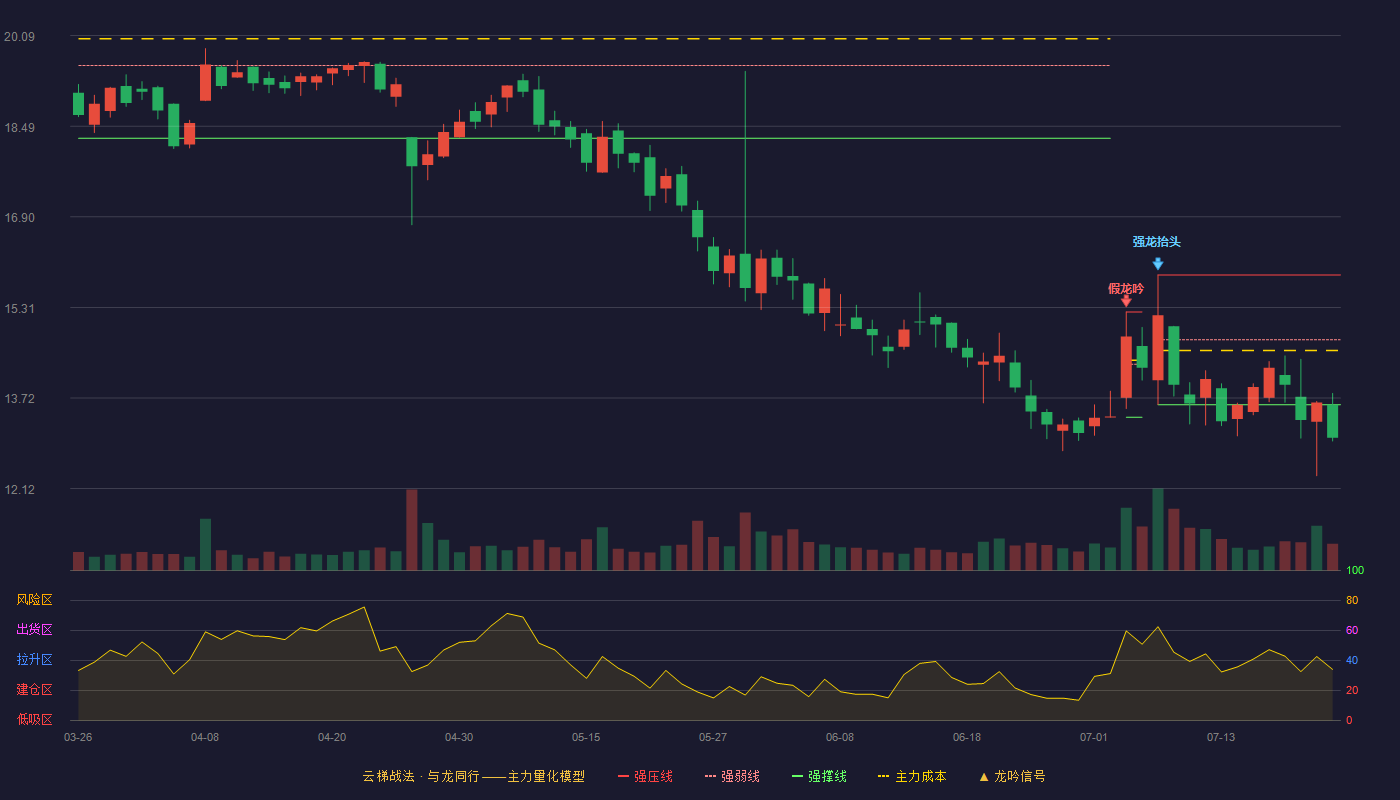Screen dimensions: 1400x800
Task: Click the 03-26 date label
Action: coord(78,737)
